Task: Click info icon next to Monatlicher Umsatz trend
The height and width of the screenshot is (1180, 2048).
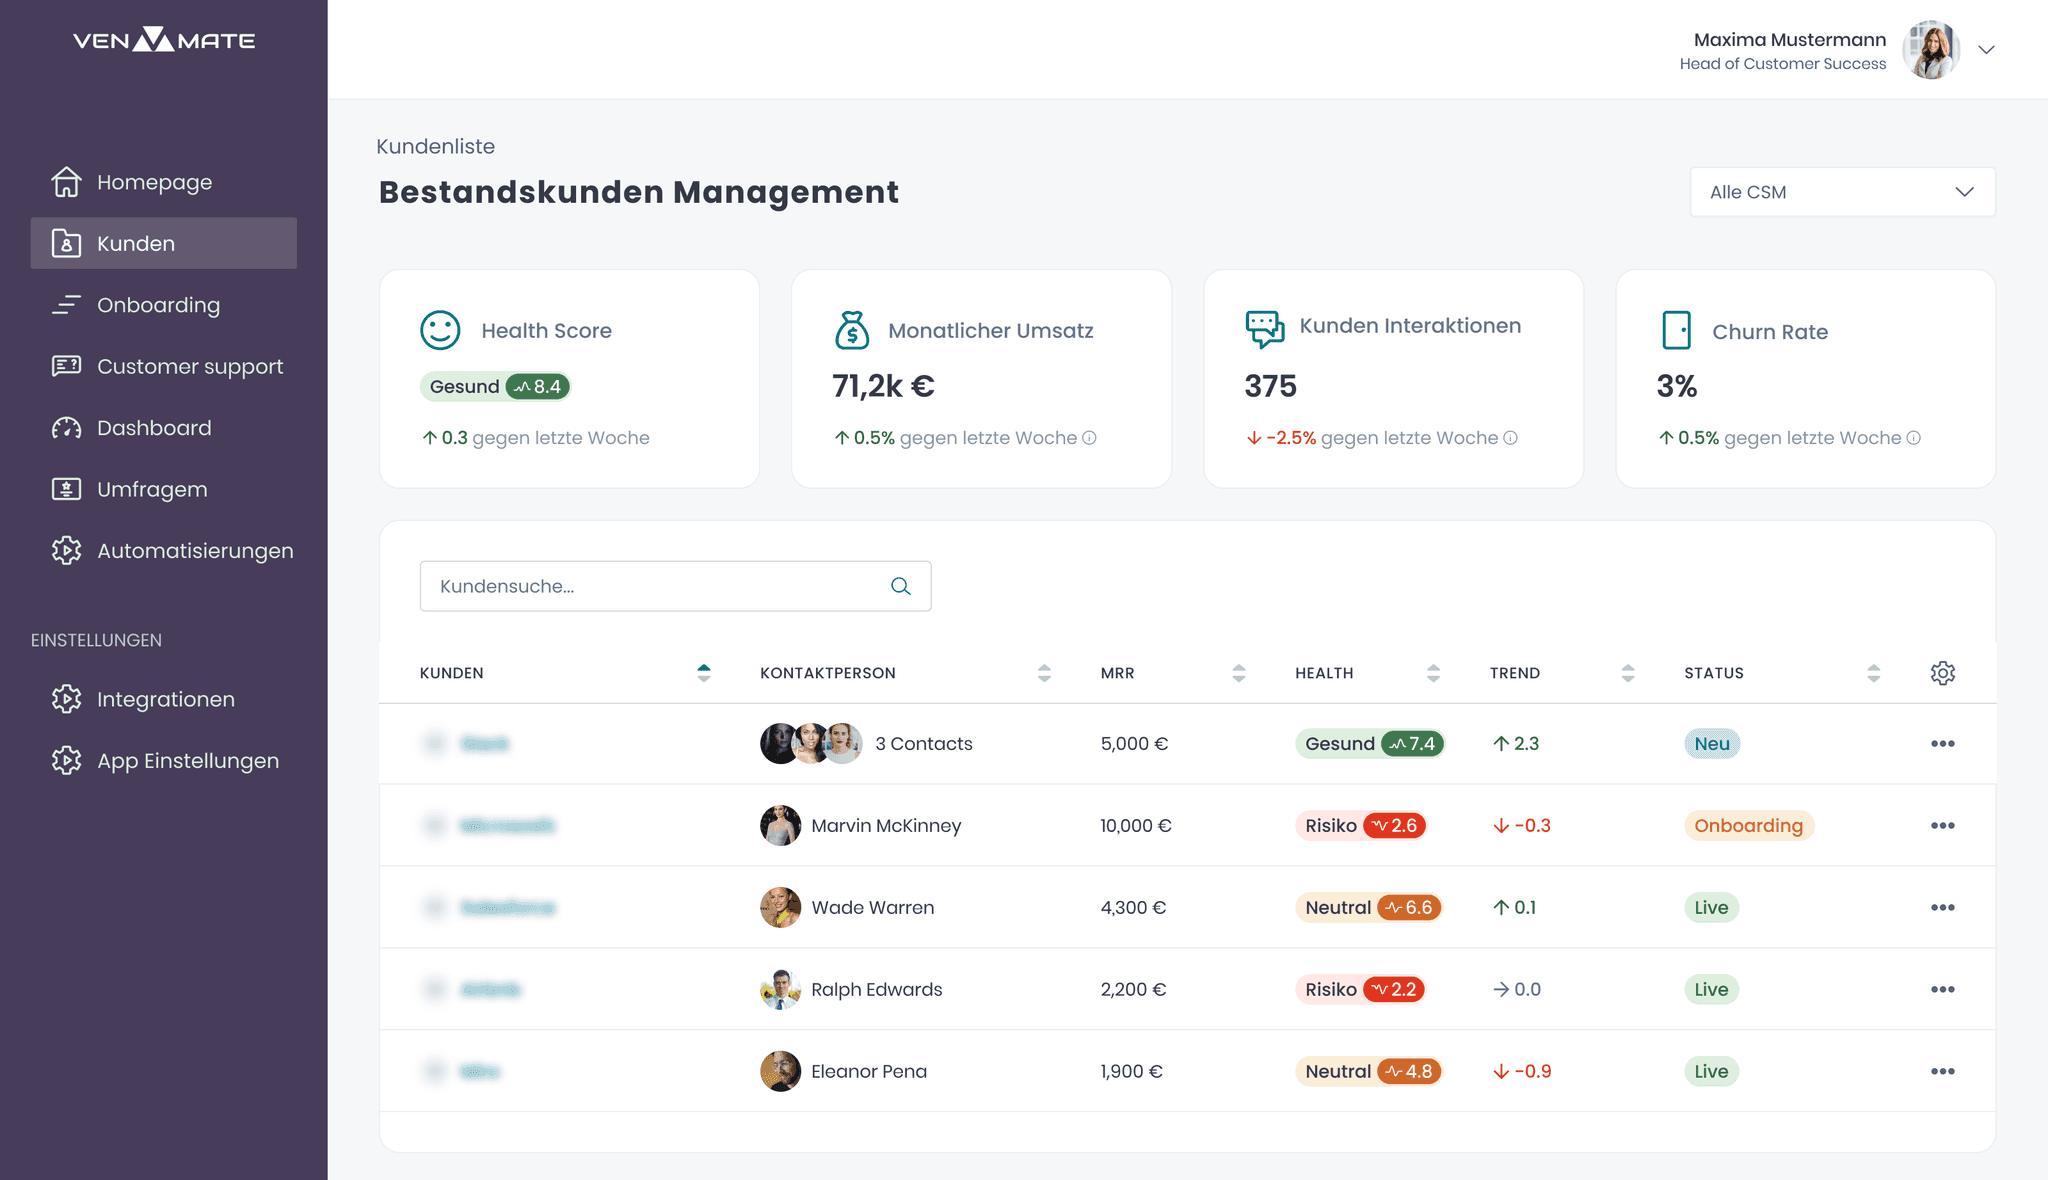Action: point(1090,438)
